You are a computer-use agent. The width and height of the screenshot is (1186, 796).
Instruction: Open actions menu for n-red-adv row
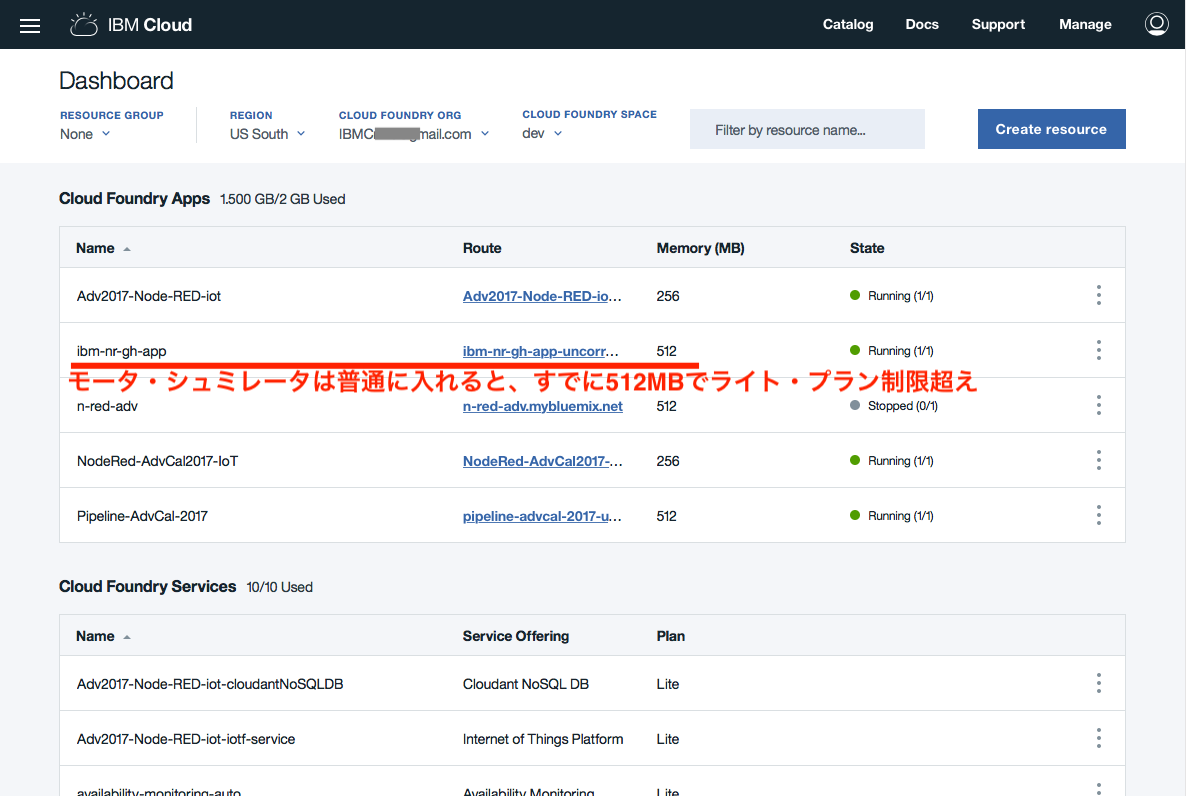[1098, 406]
